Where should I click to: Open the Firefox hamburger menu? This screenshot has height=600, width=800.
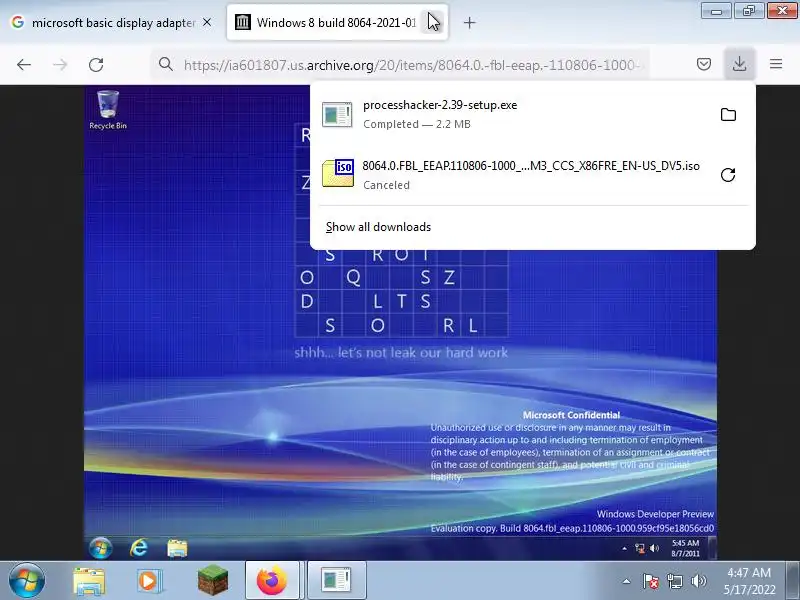[x=776, y=64]
